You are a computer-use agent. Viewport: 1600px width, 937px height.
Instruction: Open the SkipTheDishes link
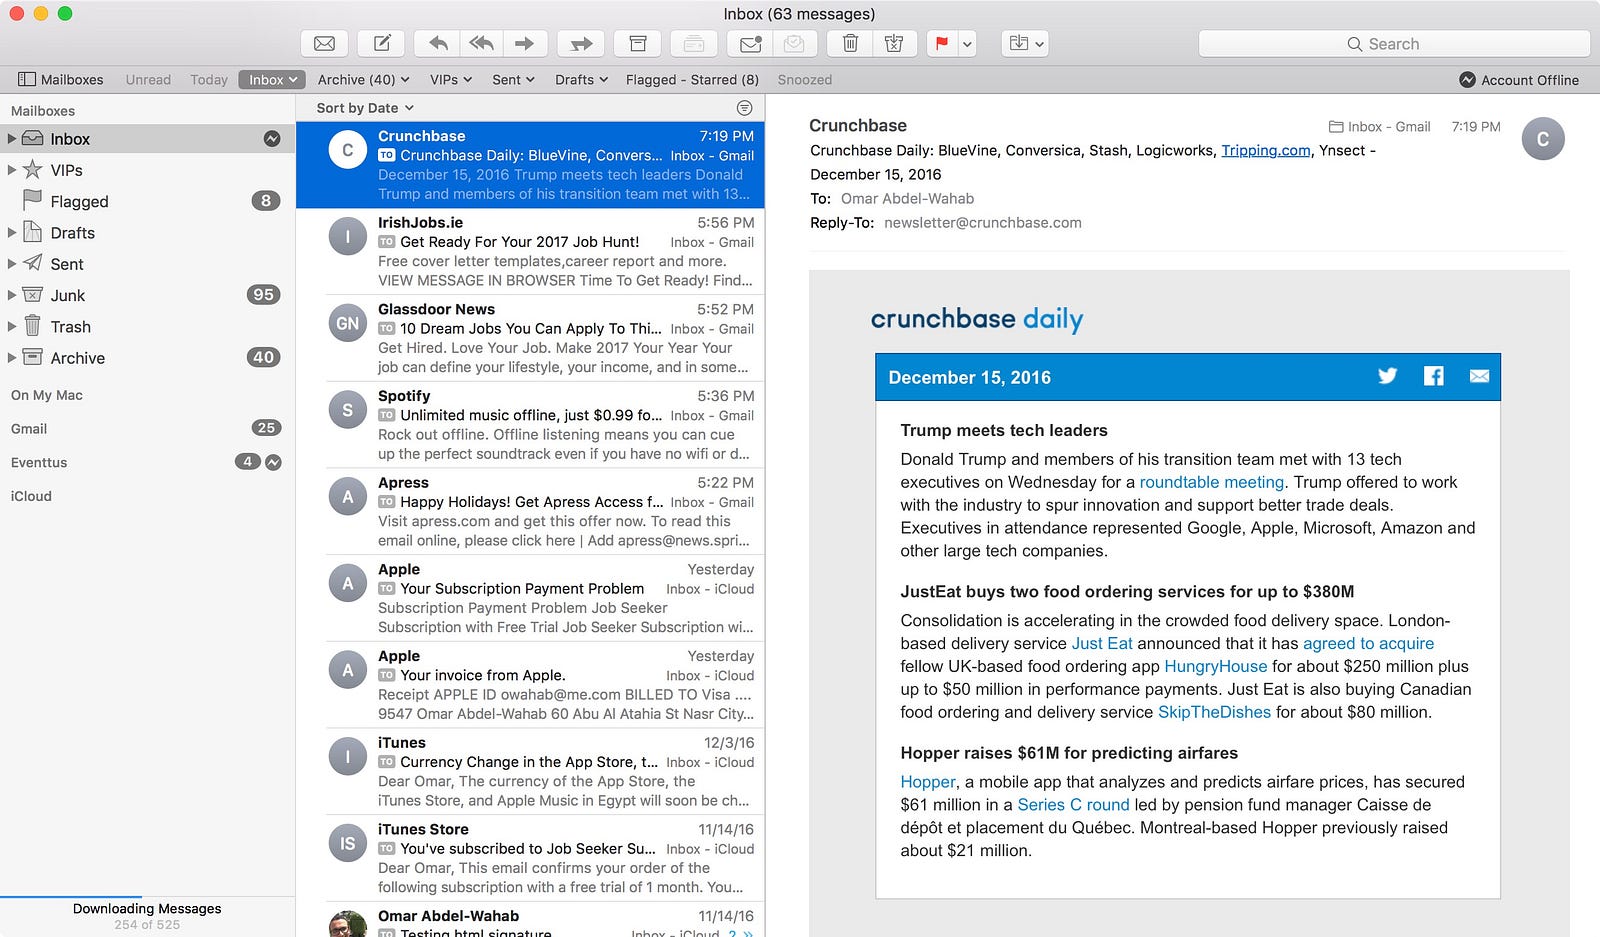coord(1214,712)
